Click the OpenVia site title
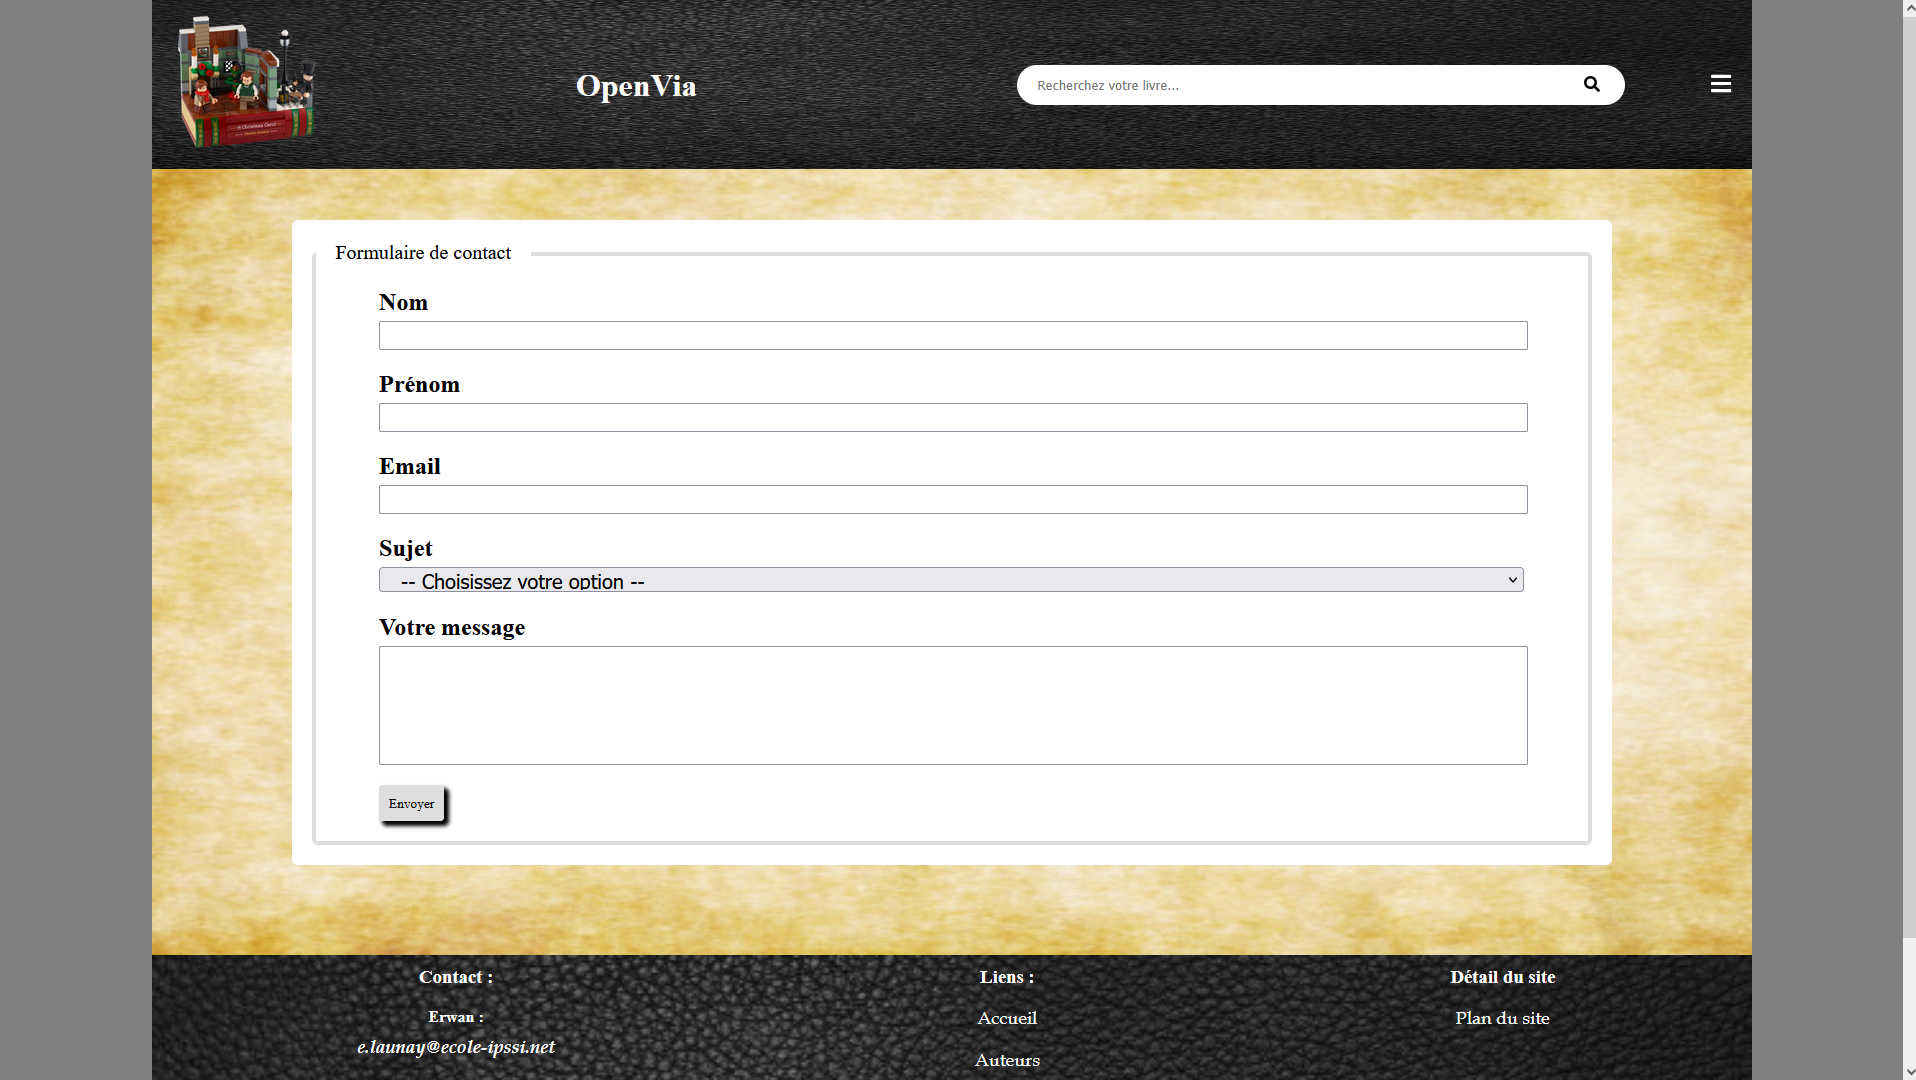 pyautogui.click(x=636, y=86)
